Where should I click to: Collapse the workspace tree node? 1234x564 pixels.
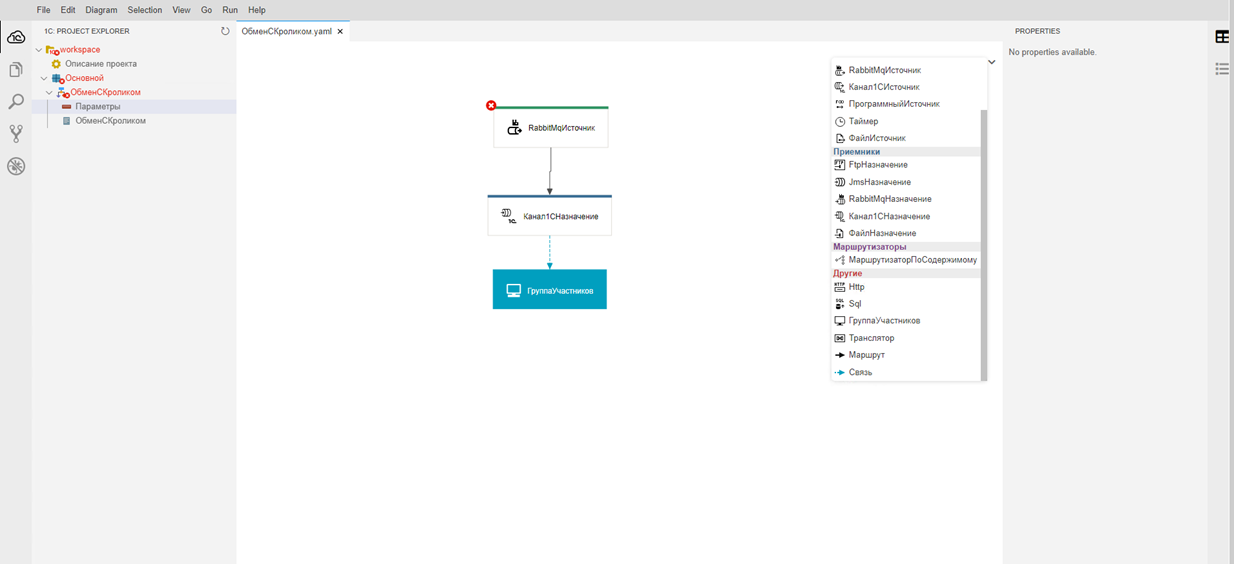point(39,49)
